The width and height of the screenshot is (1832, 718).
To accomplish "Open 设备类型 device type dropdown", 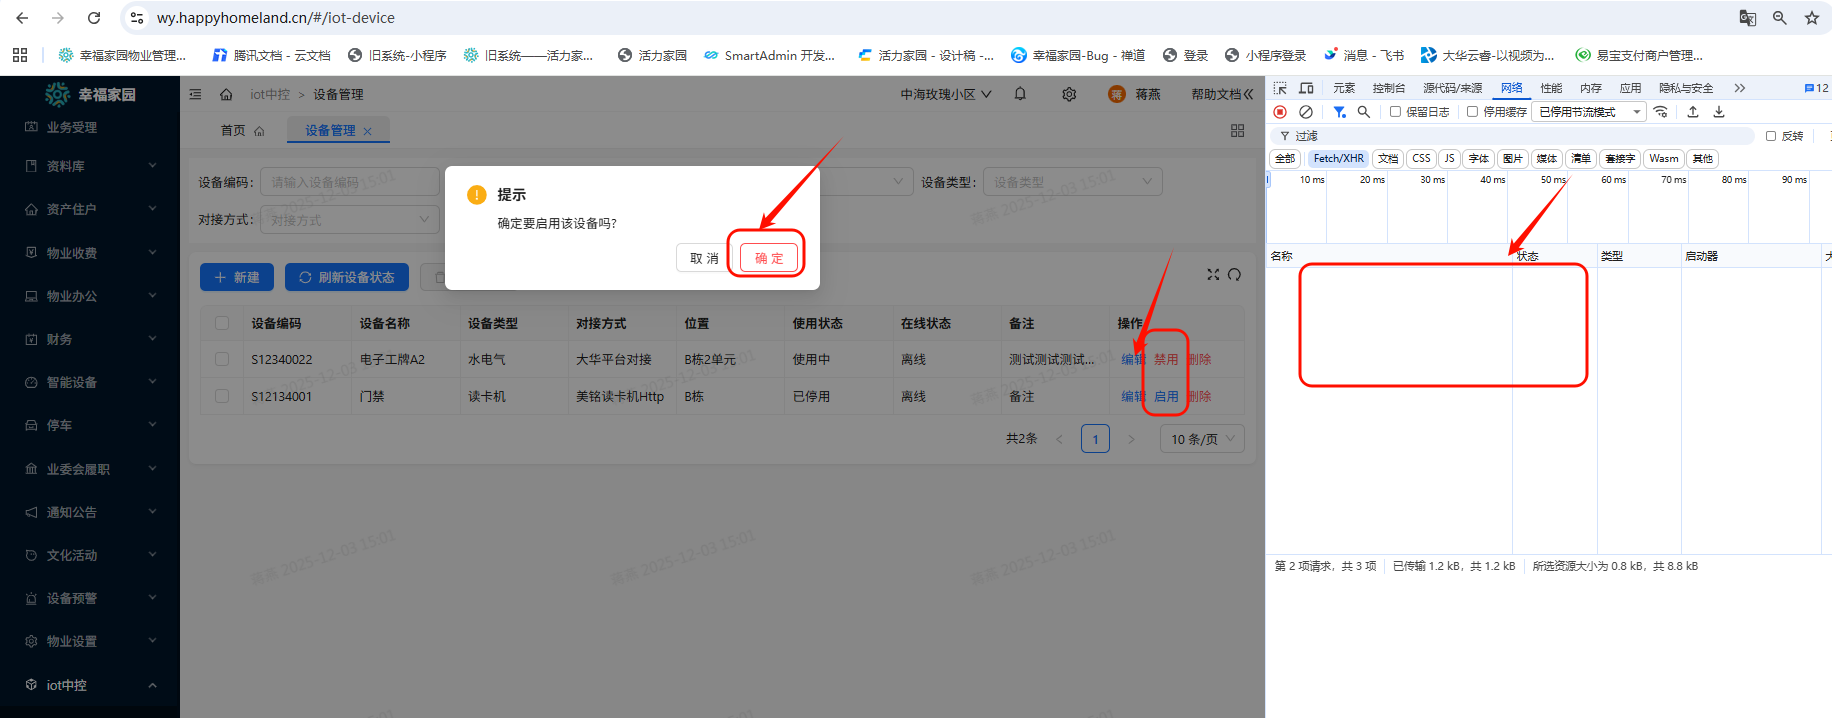I will tap(1073, 182).
